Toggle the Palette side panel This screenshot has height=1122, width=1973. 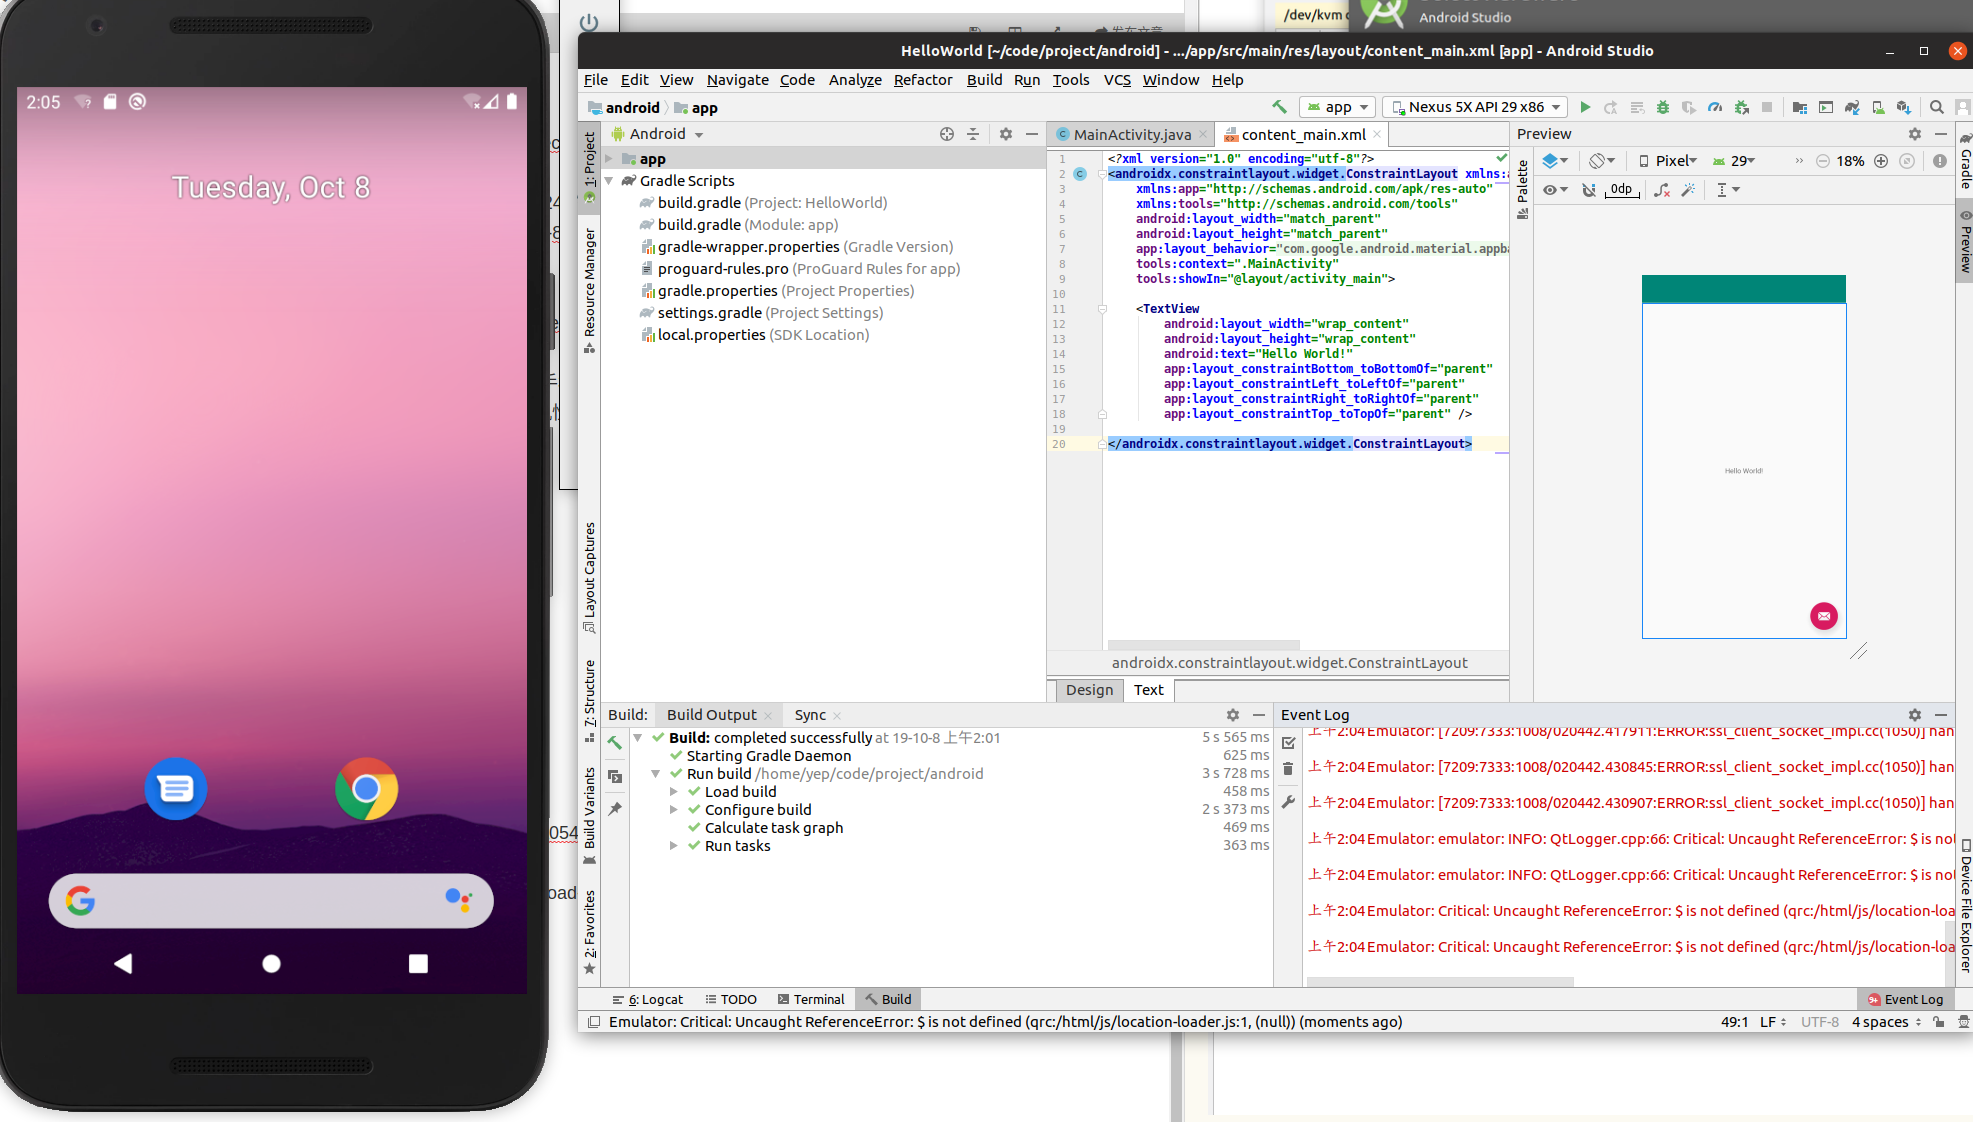(1523, 189)
